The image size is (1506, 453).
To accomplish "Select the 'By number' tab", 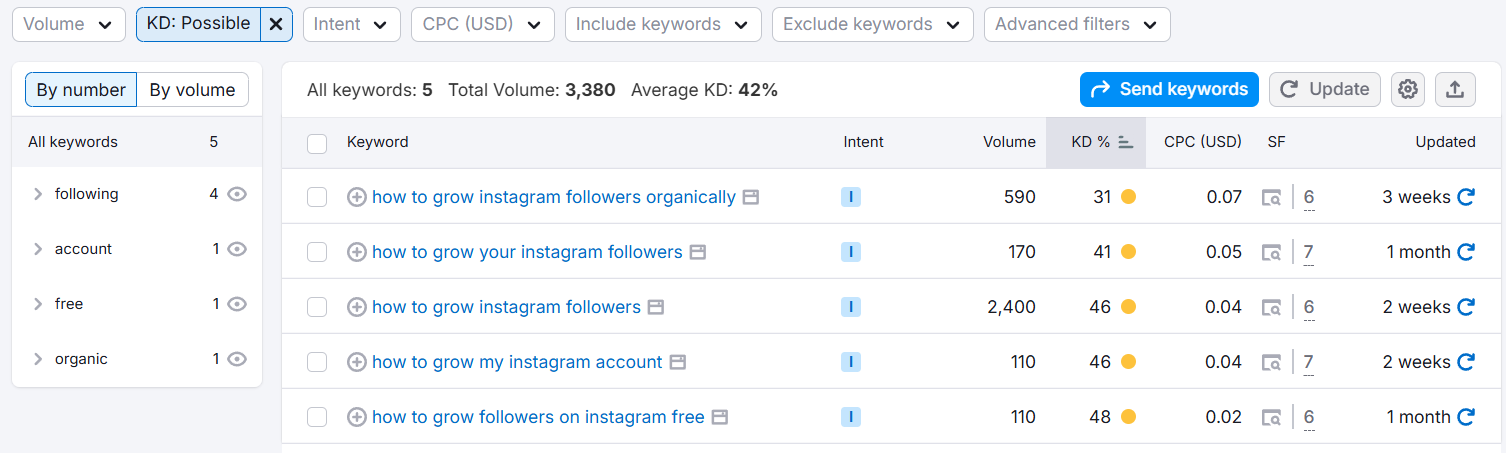I will tap(81, 90).
